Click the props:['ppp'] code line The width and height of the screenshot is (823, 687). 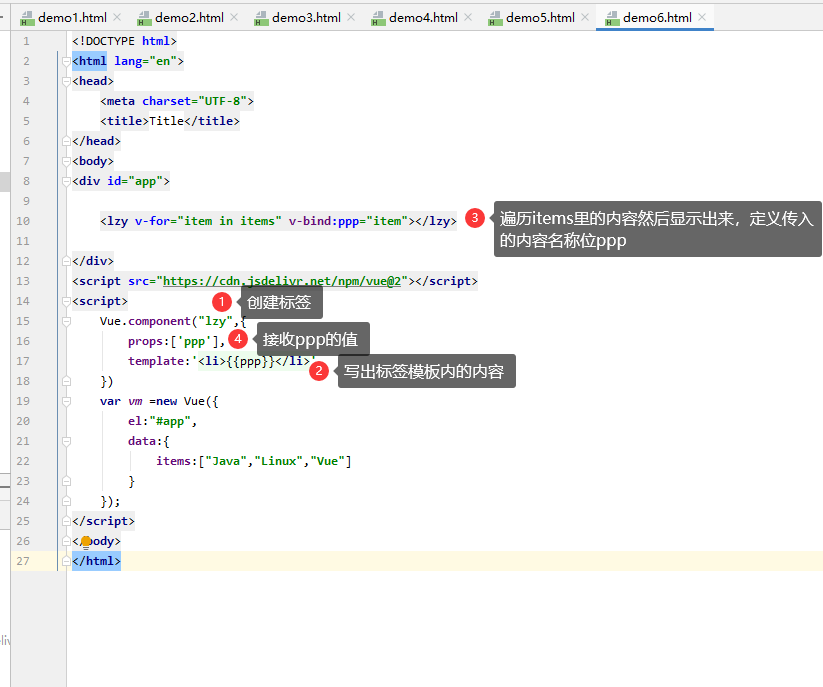click(176, 341)
